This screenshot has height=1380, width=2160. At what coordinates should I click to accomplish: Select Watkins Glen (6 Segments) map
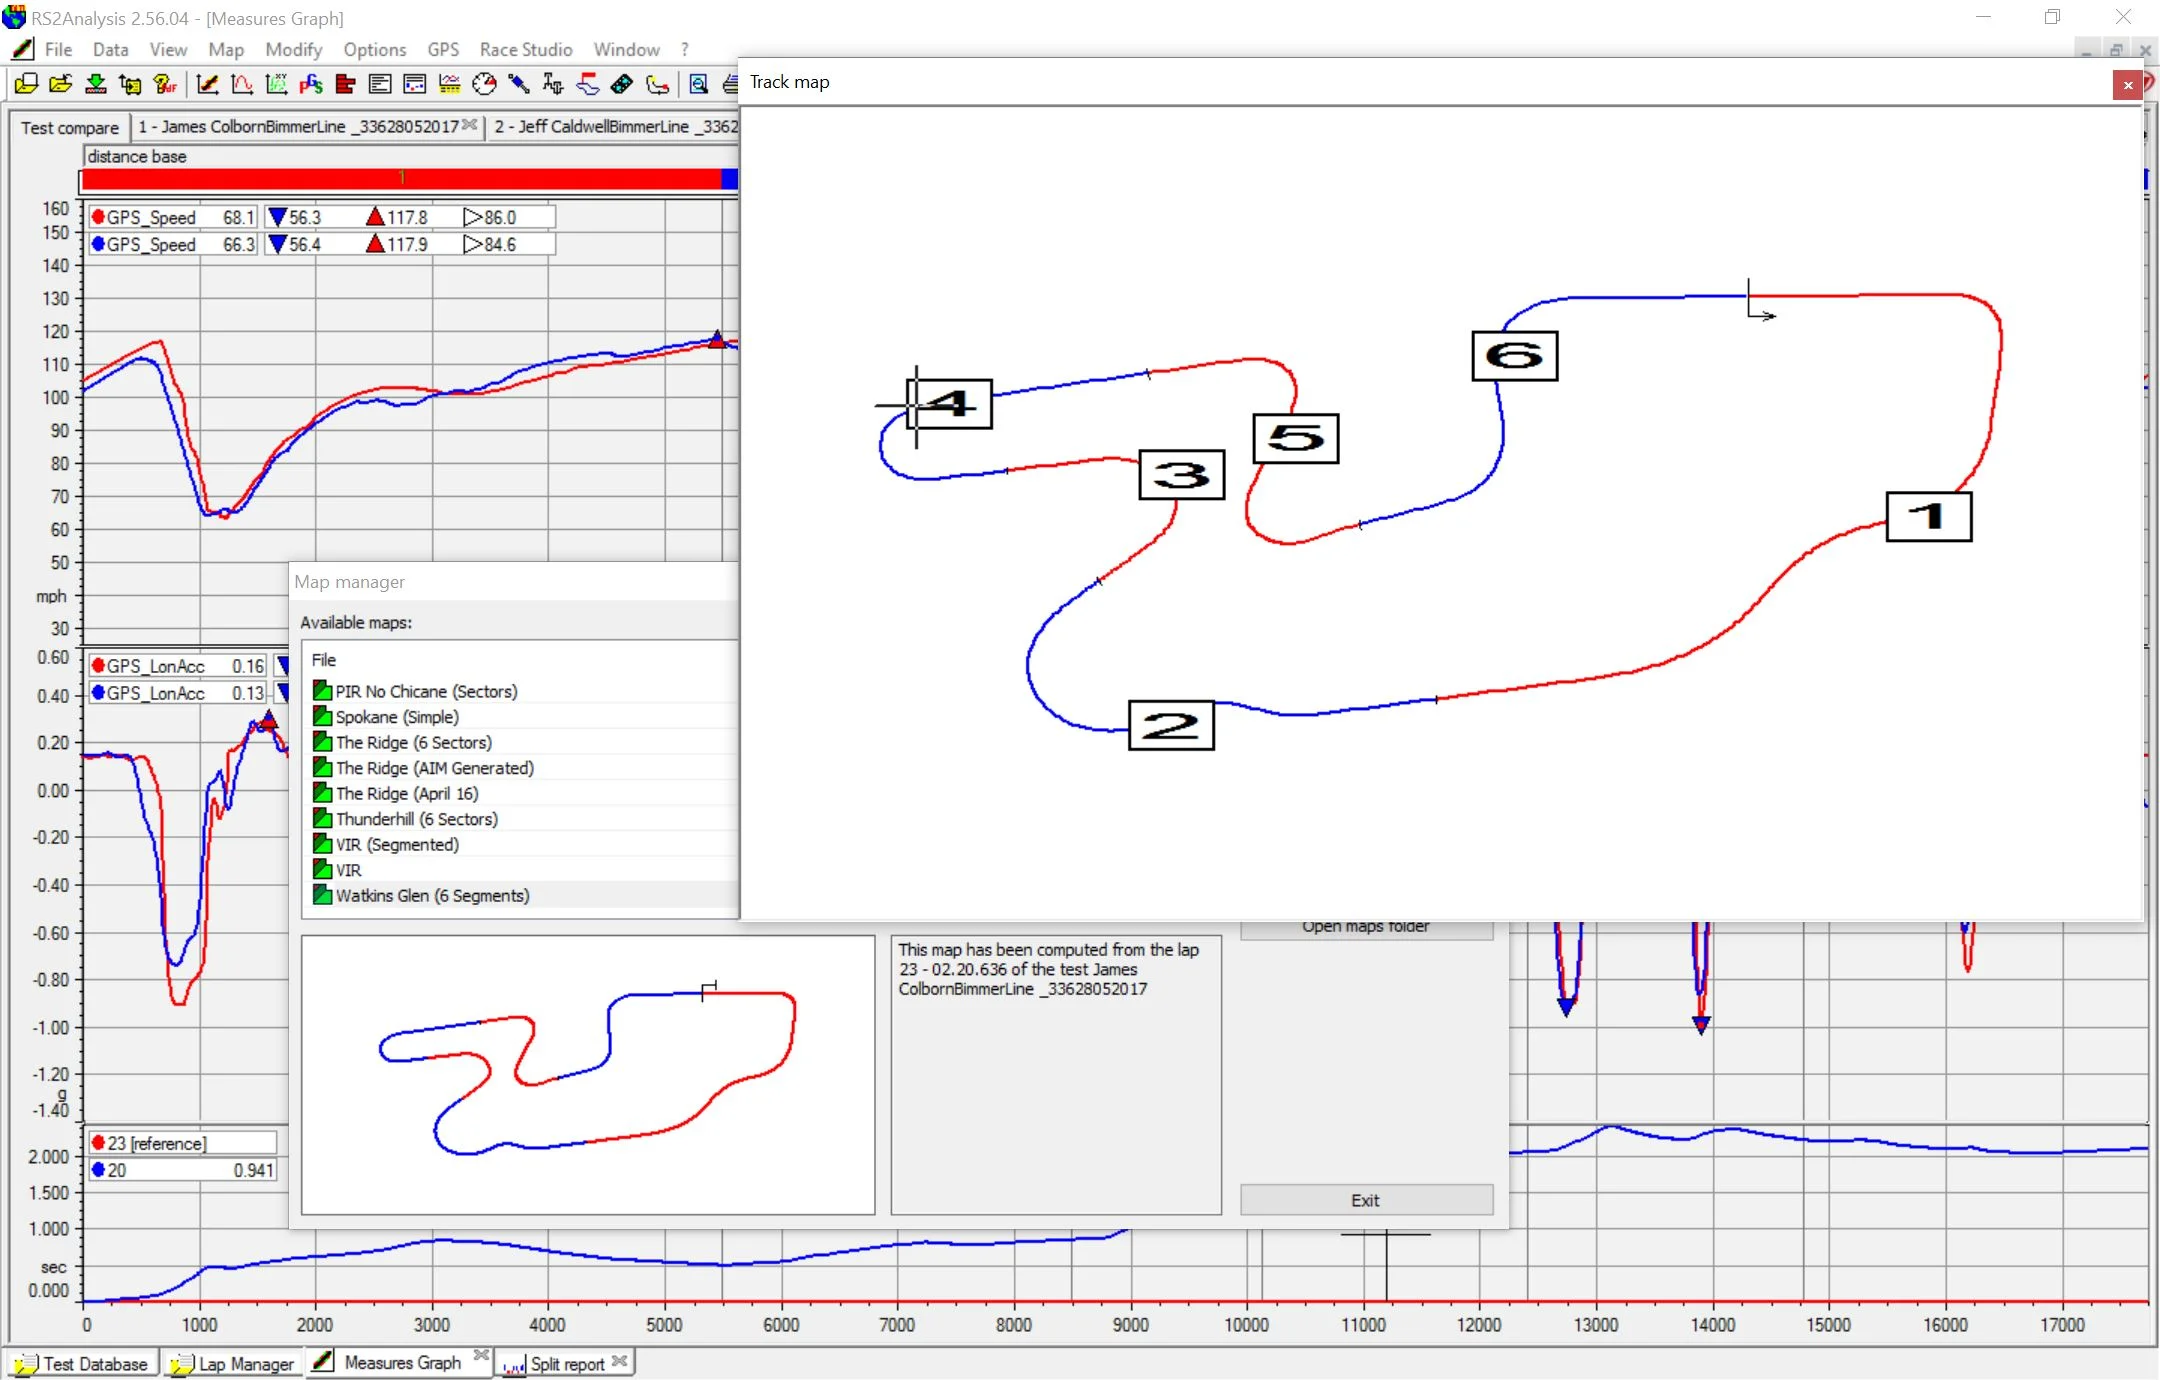tap(432, 895)
